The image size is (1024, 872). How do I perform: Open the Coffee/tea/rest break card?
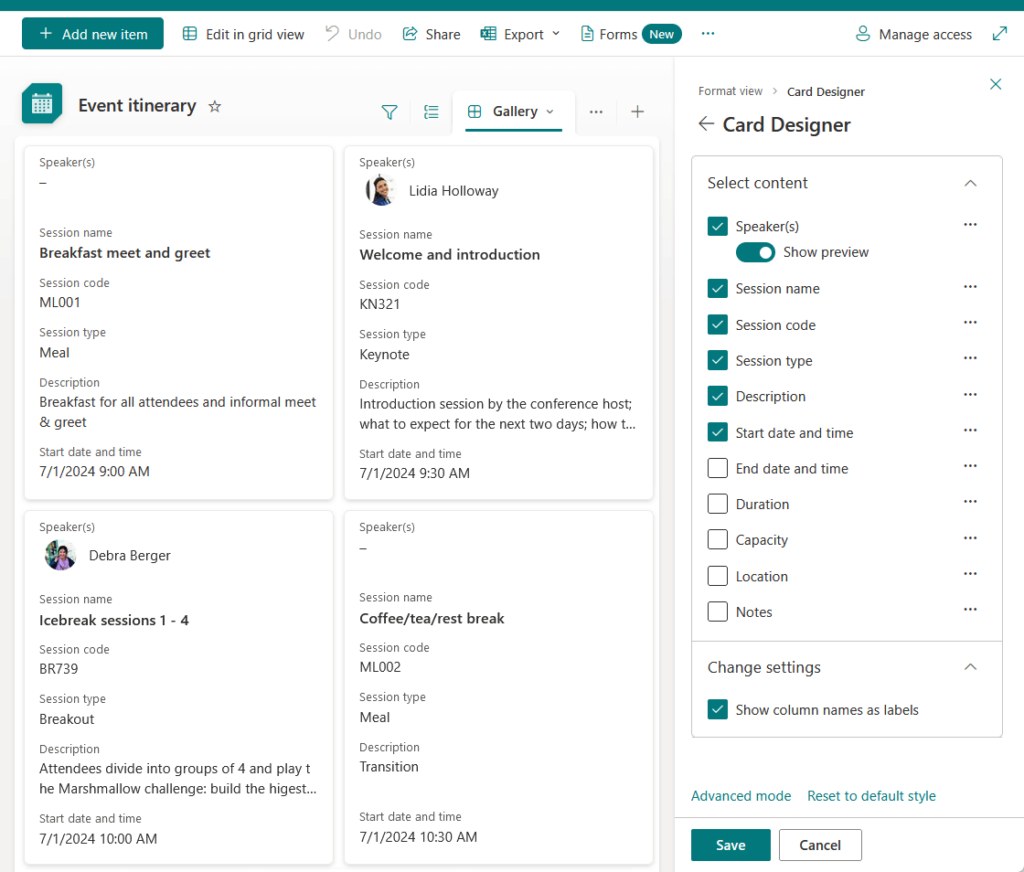(498, 688)
